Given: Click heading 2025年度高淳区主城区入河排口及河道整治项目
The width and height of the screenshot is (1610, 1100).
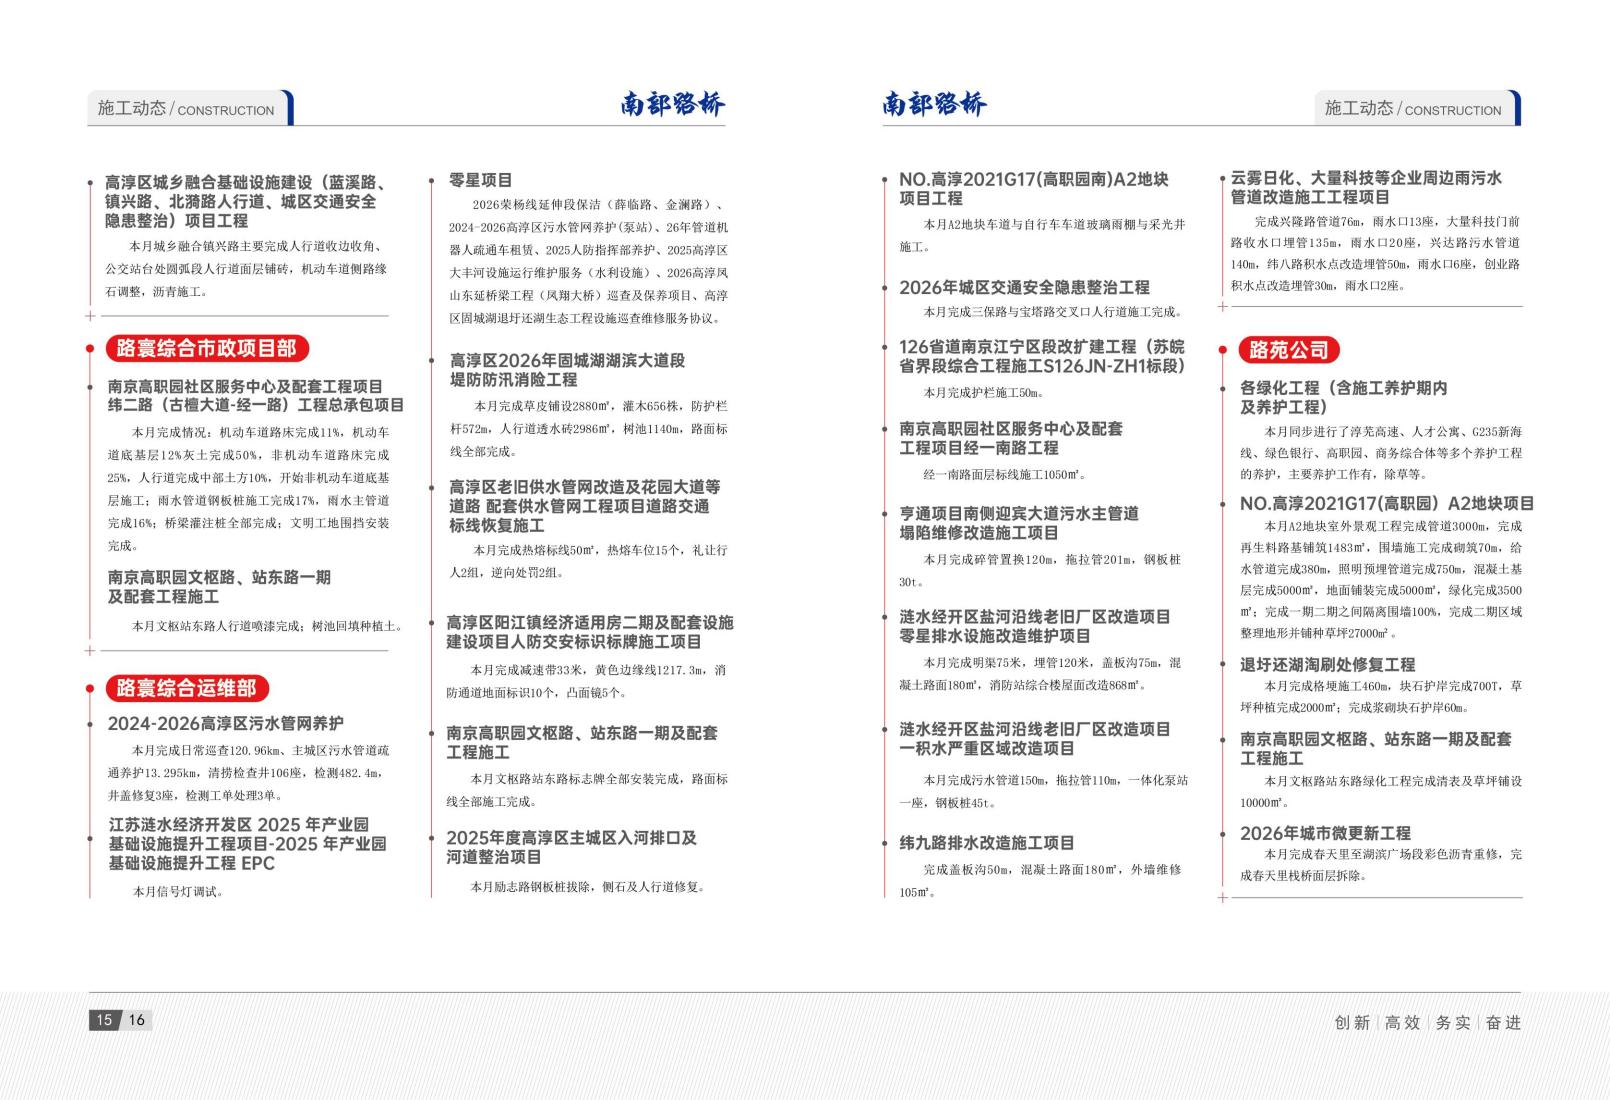Looking at the screenshot, I should (x=571, y=847).
